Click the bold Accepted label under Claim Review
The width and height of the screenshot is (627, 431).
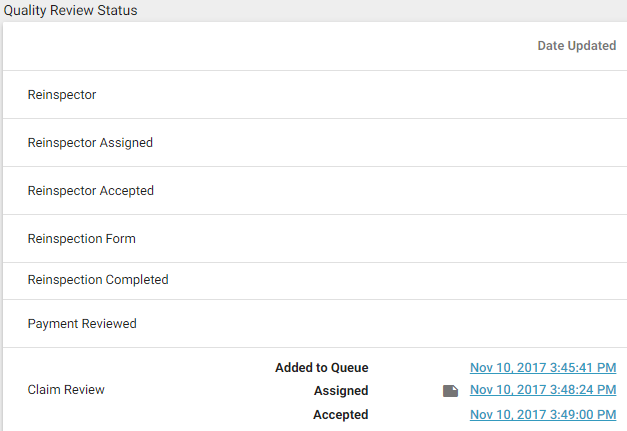click(x=340, y=414)
